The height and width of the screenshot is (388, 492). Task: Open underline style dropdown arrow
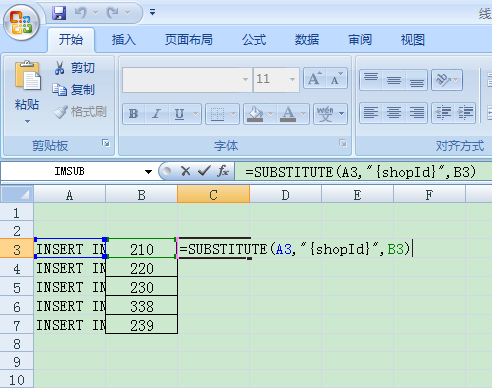click(196, 114)
